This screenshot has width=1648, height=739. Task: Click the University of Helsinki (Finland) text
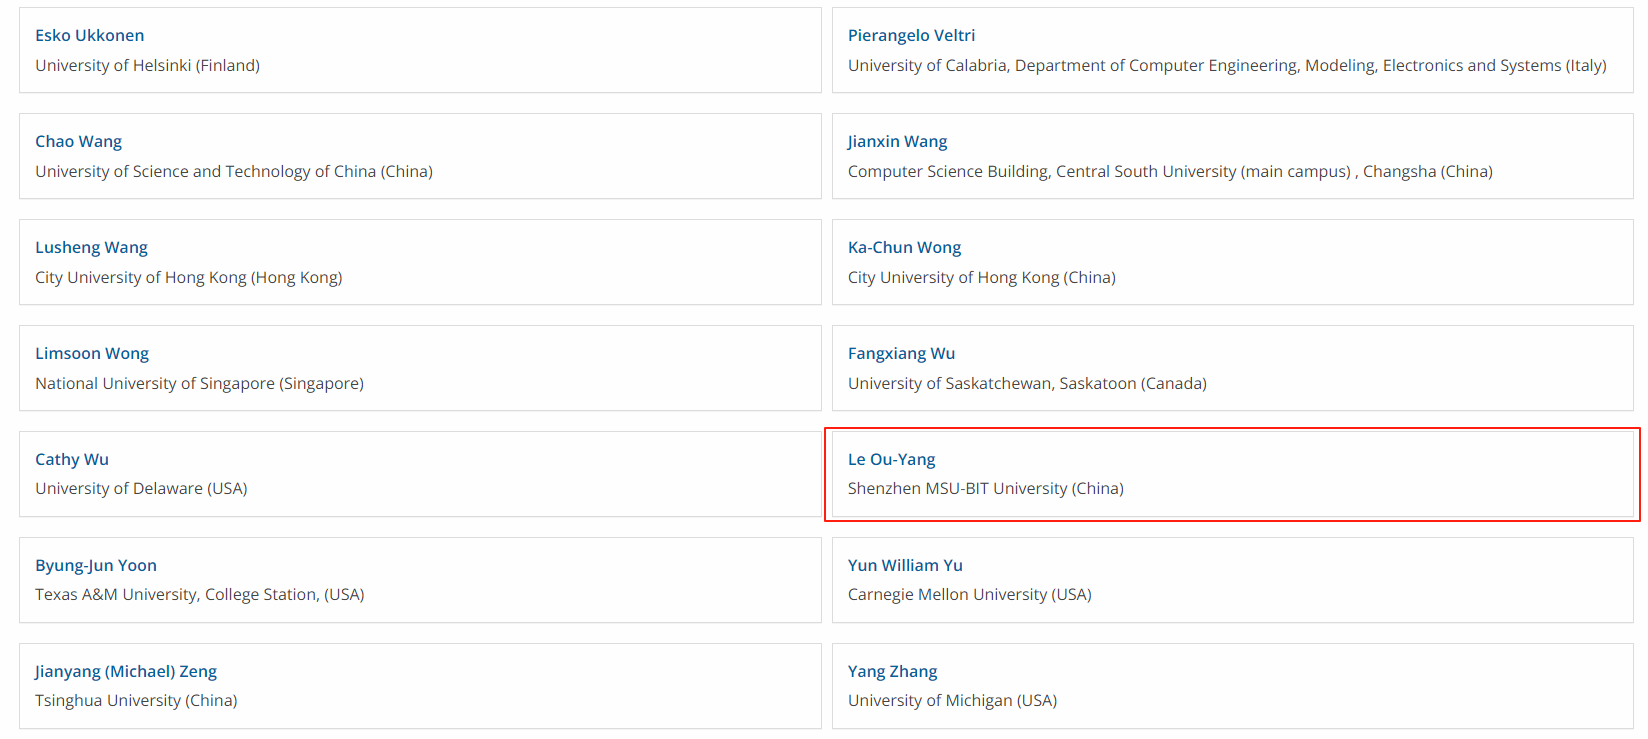(x=147, y=66)
